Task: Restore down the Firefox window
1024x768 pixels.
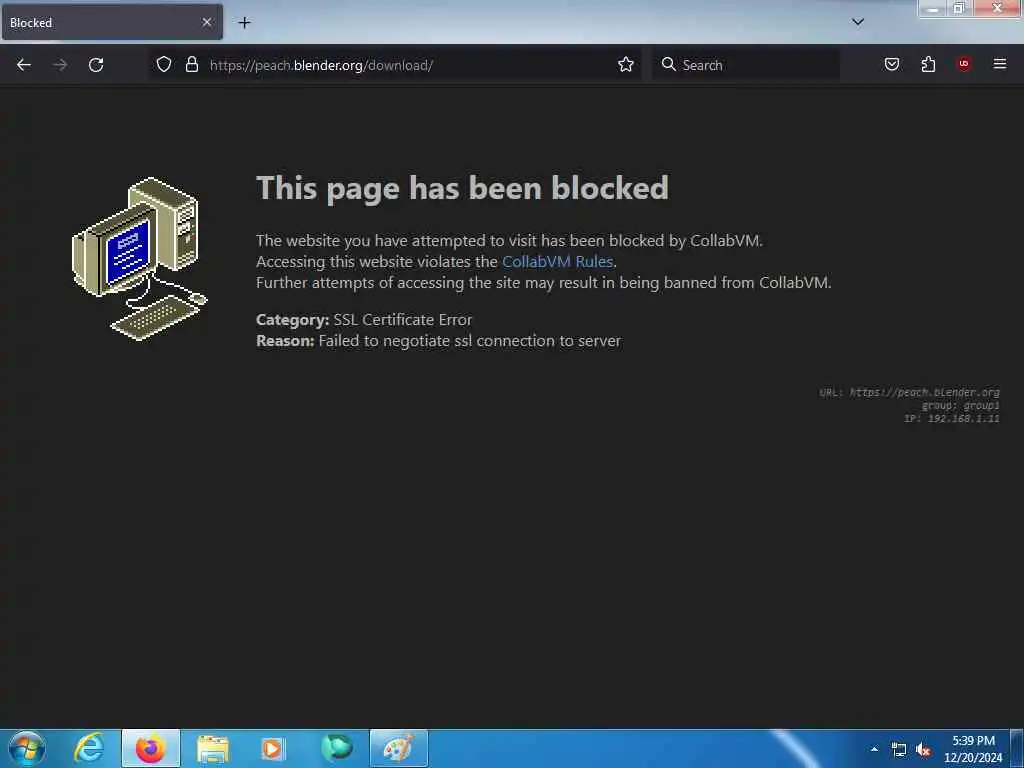Action: tap(959, 8)
